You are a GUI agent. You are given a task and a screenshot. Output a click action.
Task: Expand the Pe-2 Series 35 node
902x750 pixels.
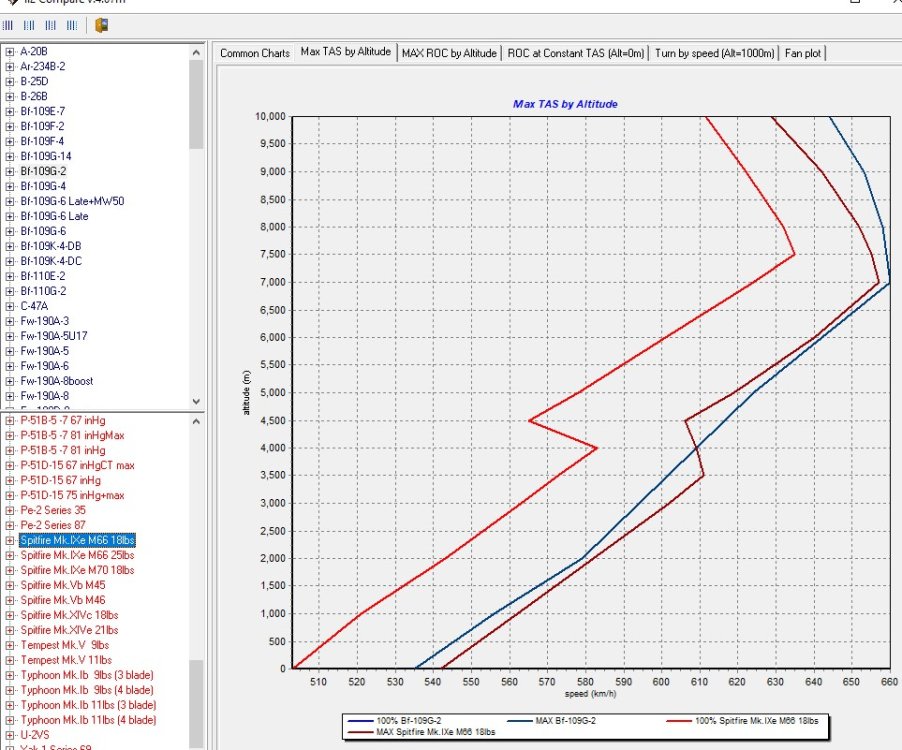(10, 510)
